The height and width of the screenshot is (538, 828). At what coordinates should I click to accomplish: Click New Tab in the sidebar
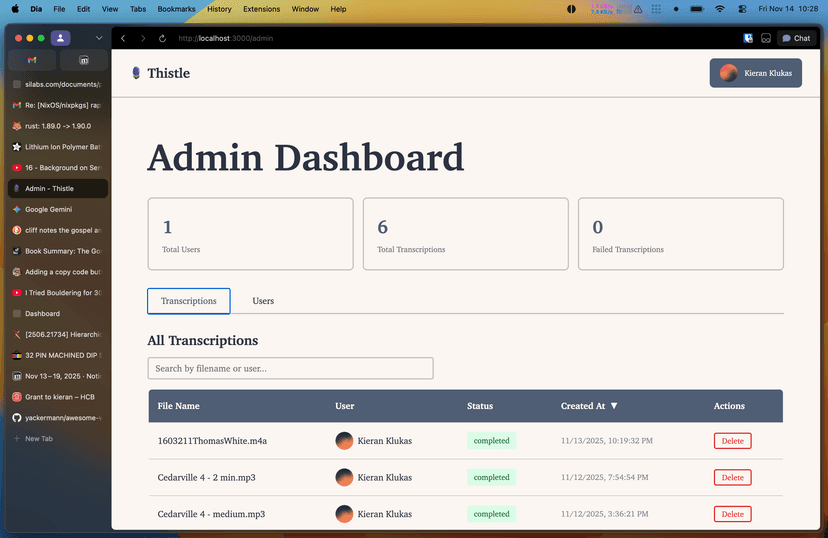[38, 439]
